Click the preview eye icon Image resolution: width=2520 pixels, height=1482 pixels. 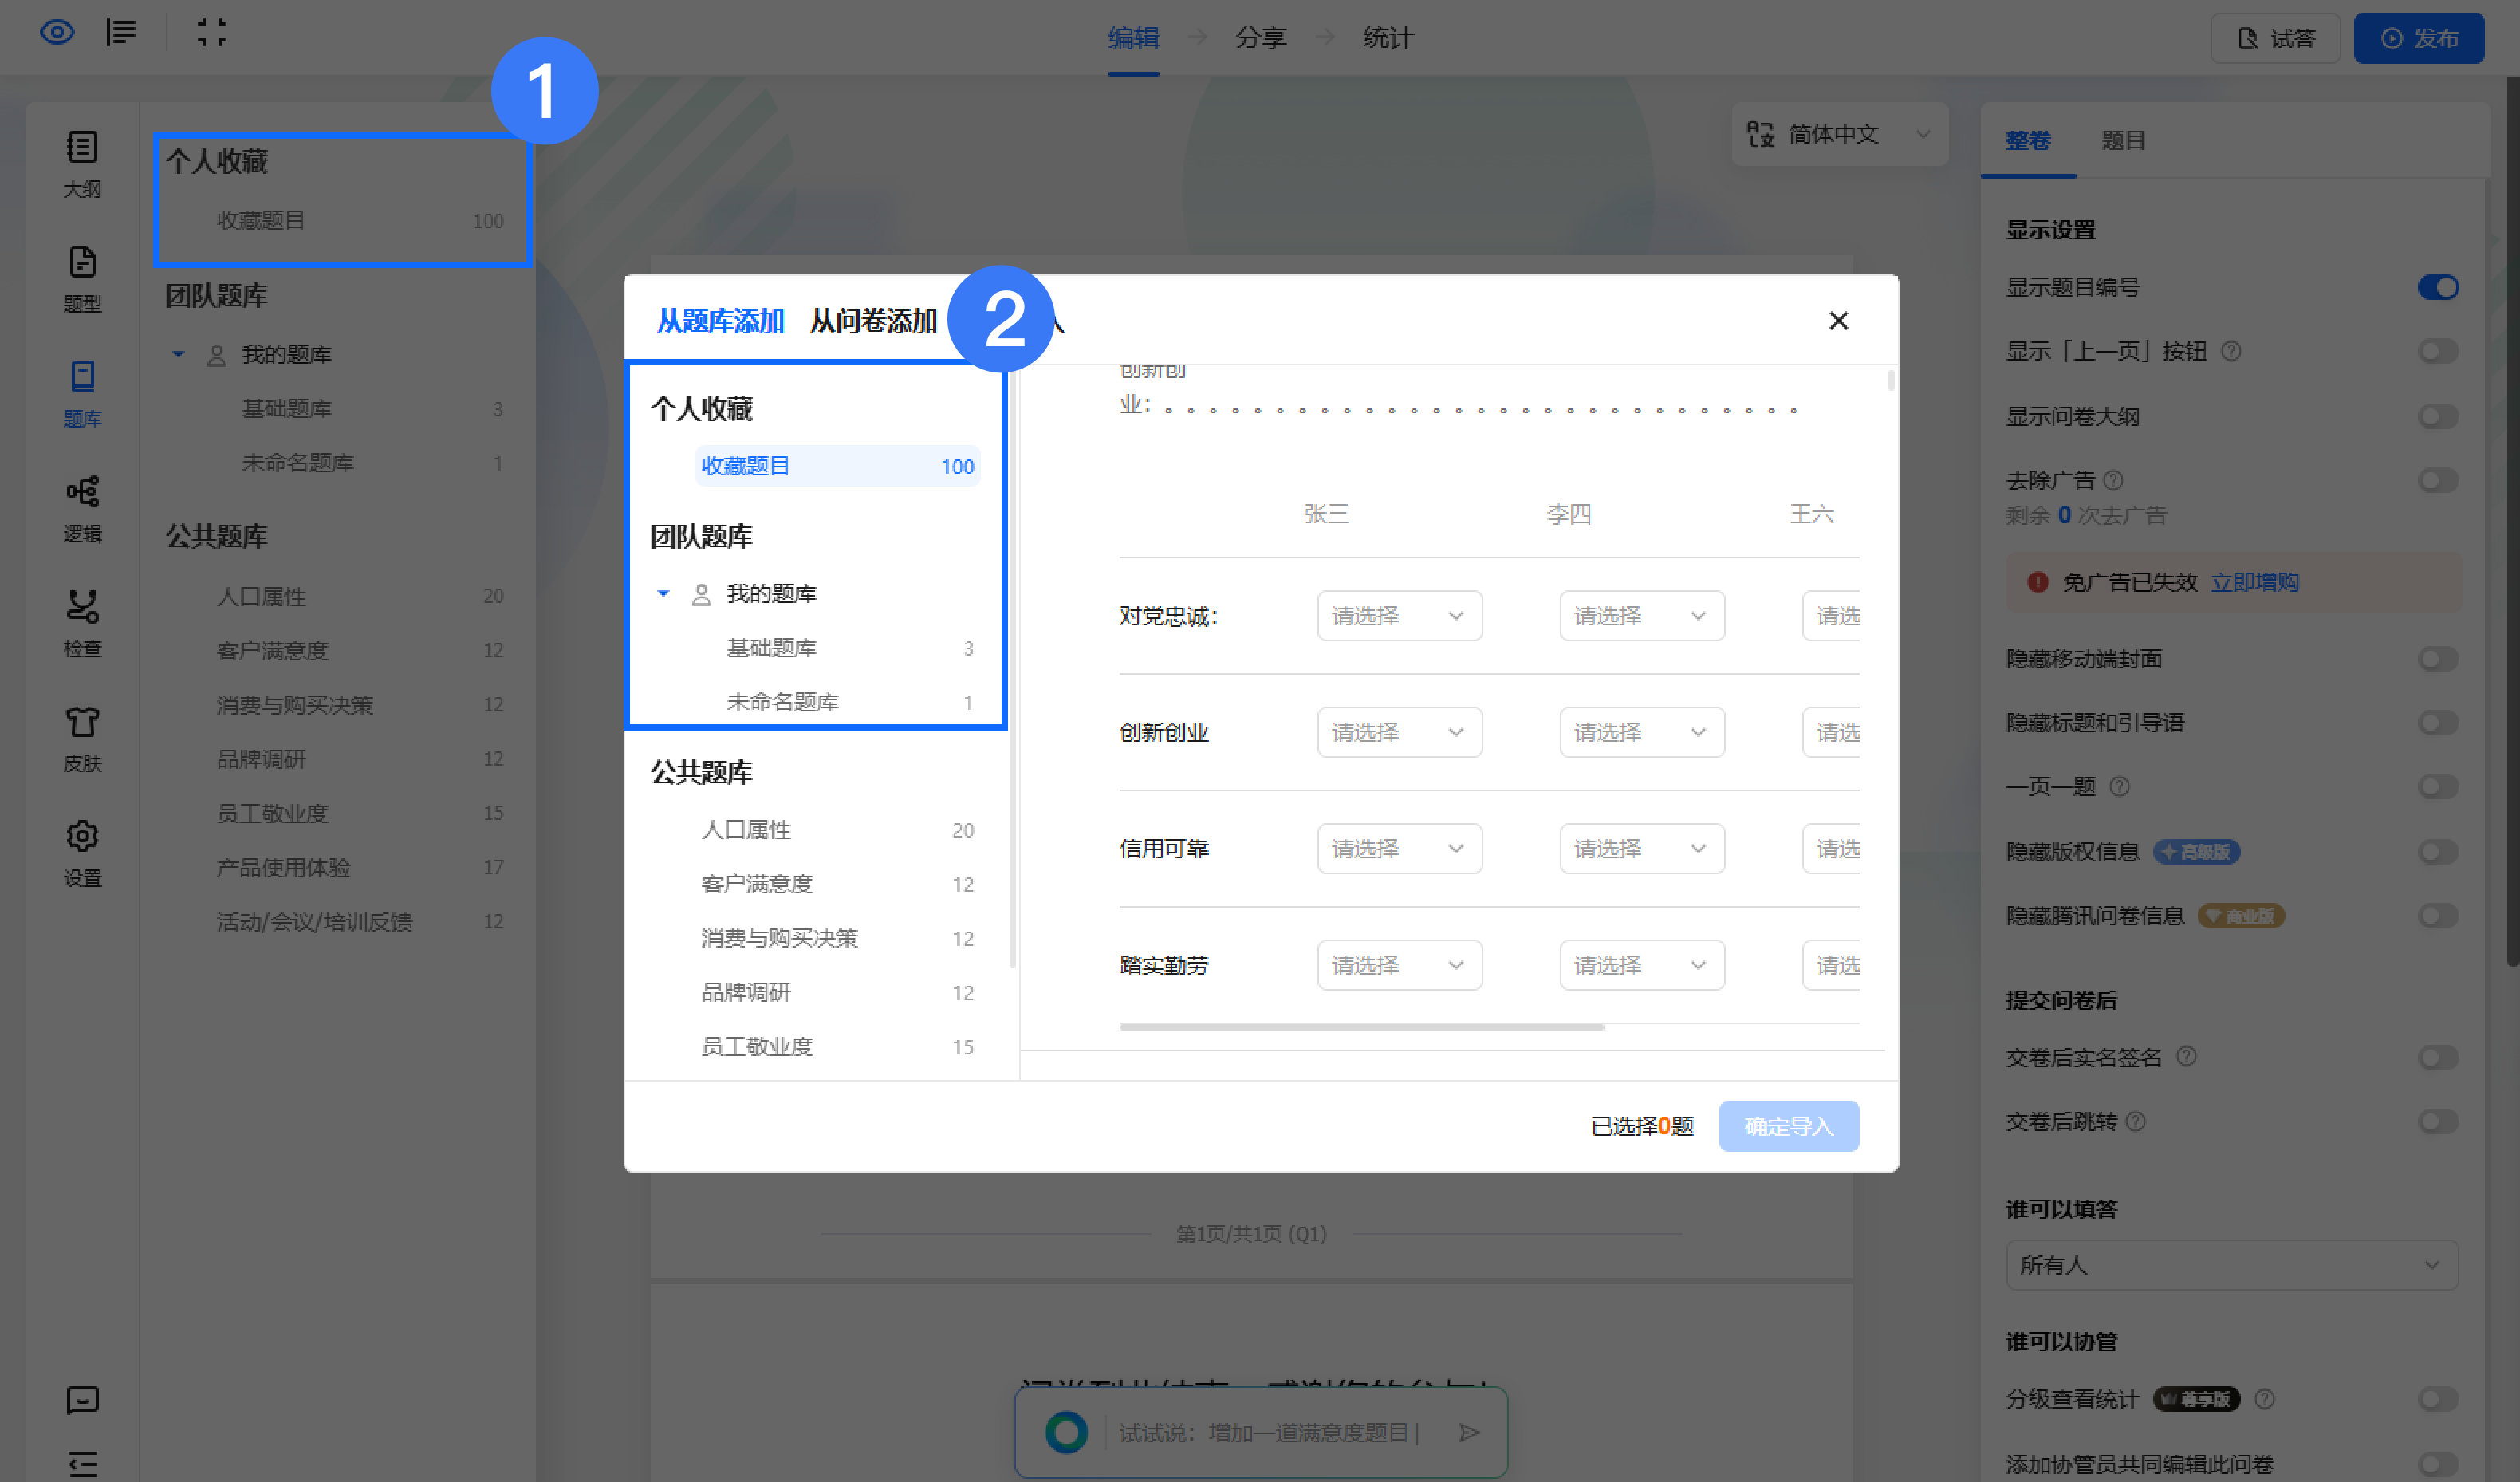57,33
